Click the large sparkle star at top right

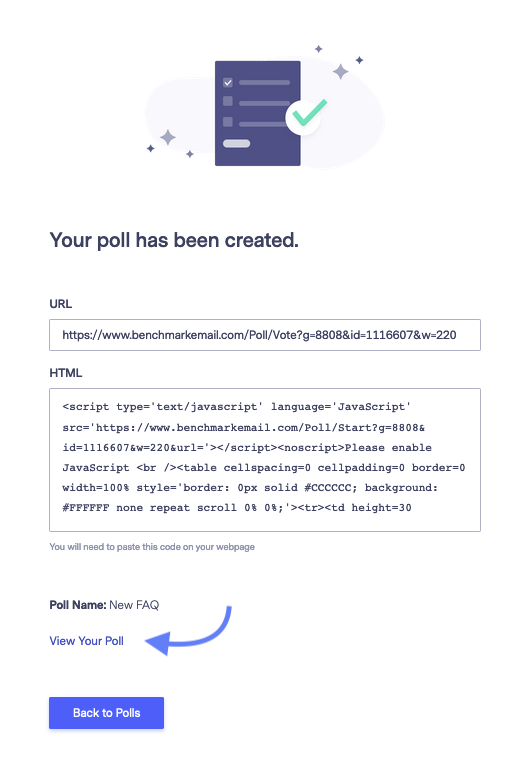340,72
